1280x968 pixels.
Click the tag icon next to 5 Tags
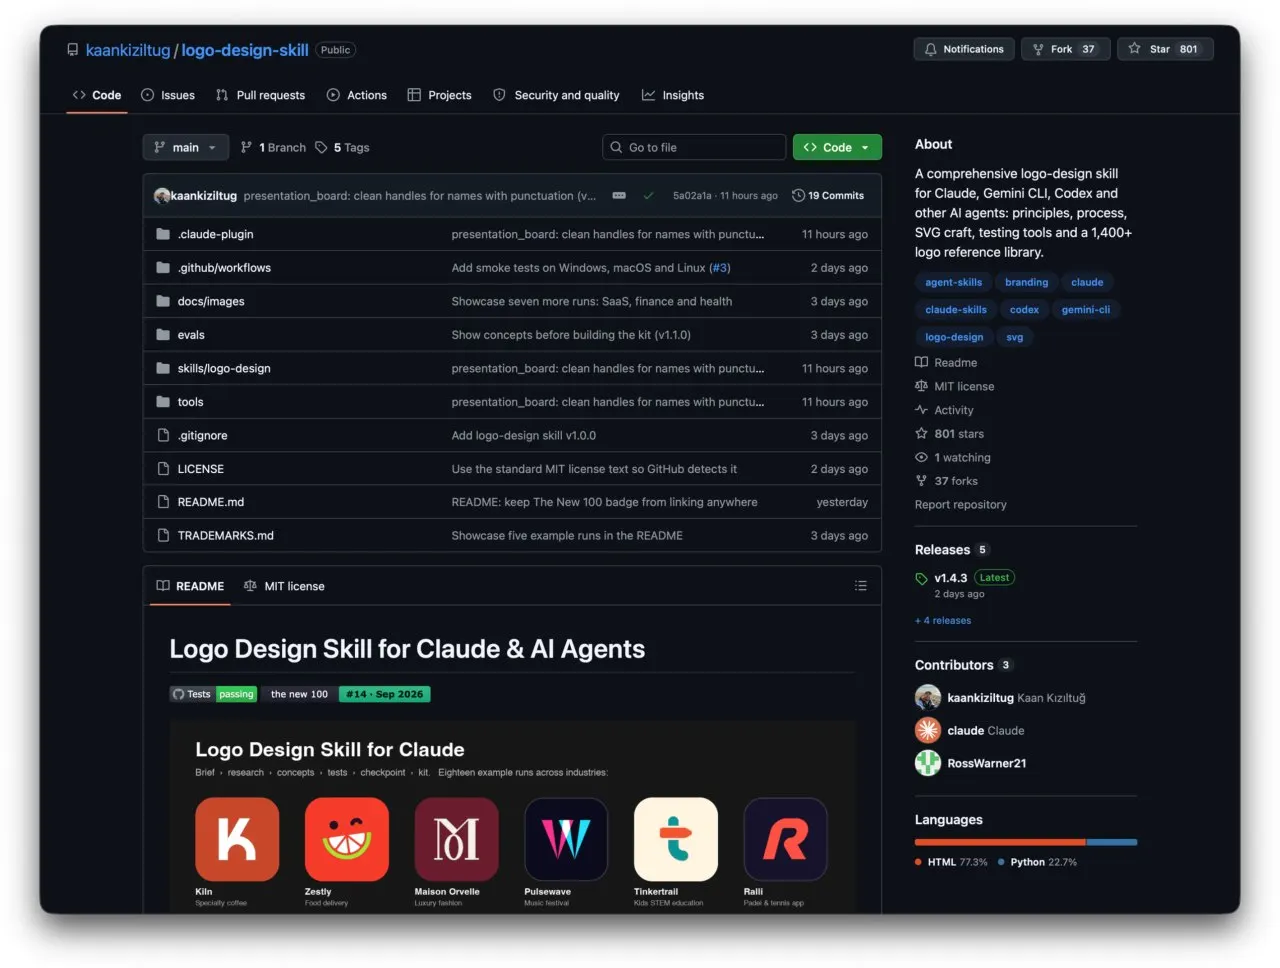(321, 147)
